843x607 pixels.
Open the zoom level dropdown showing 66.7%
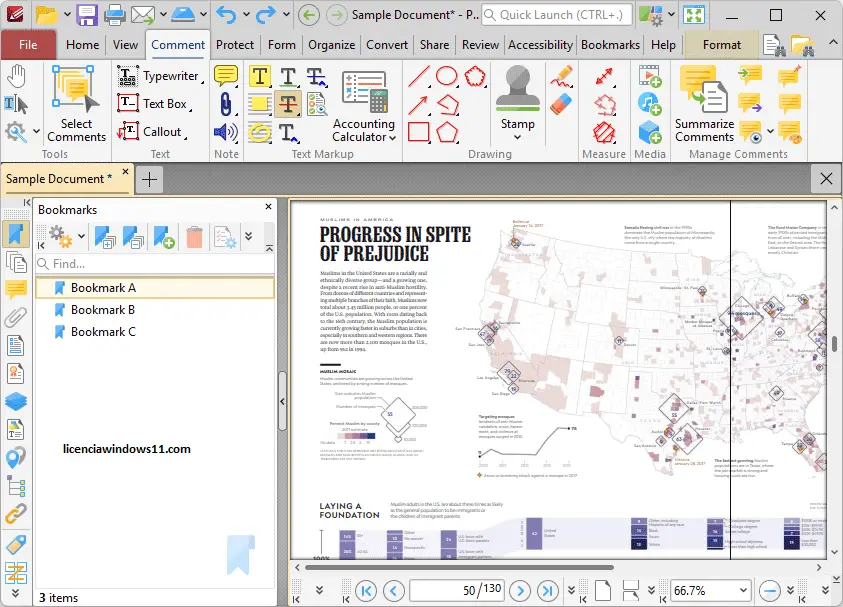point(743,590)
